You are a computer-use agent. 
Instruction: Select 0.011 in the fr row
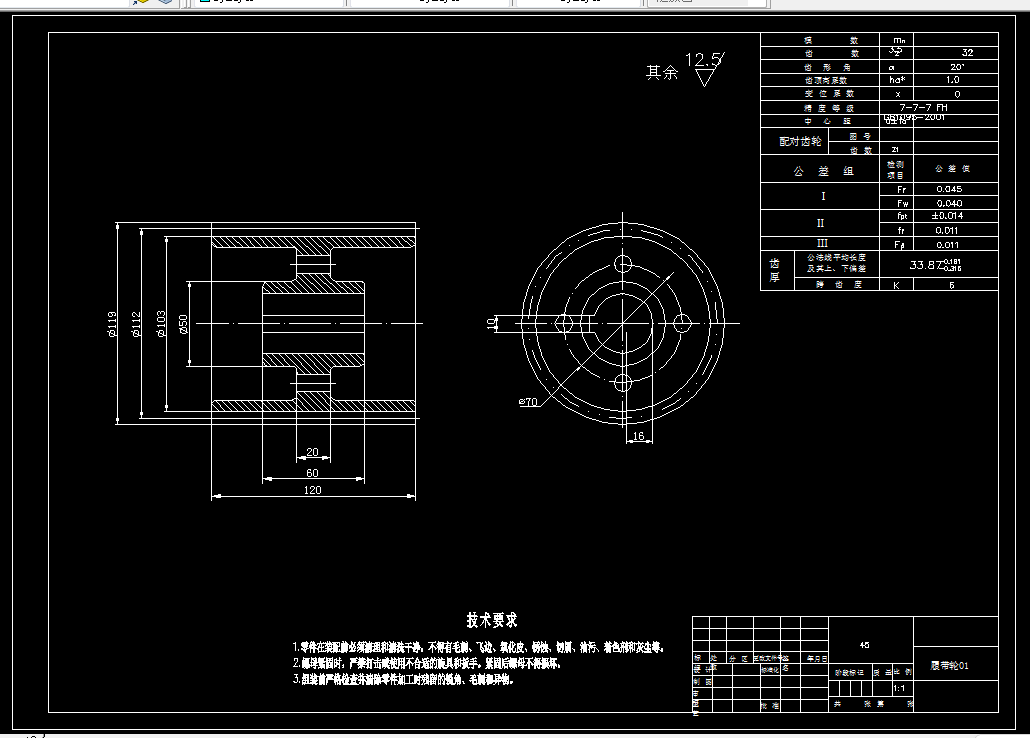point(947,231)
